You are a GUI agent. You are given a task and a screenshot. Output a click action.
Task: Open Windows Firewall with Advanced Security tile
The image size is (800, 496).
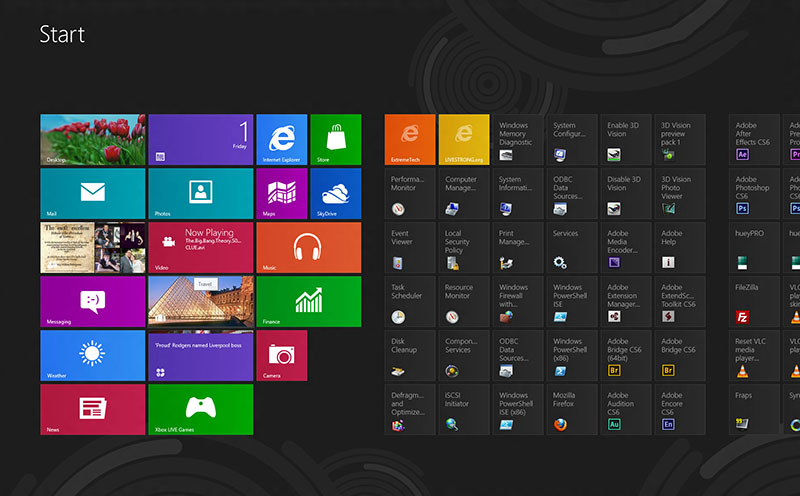point(518,302)
